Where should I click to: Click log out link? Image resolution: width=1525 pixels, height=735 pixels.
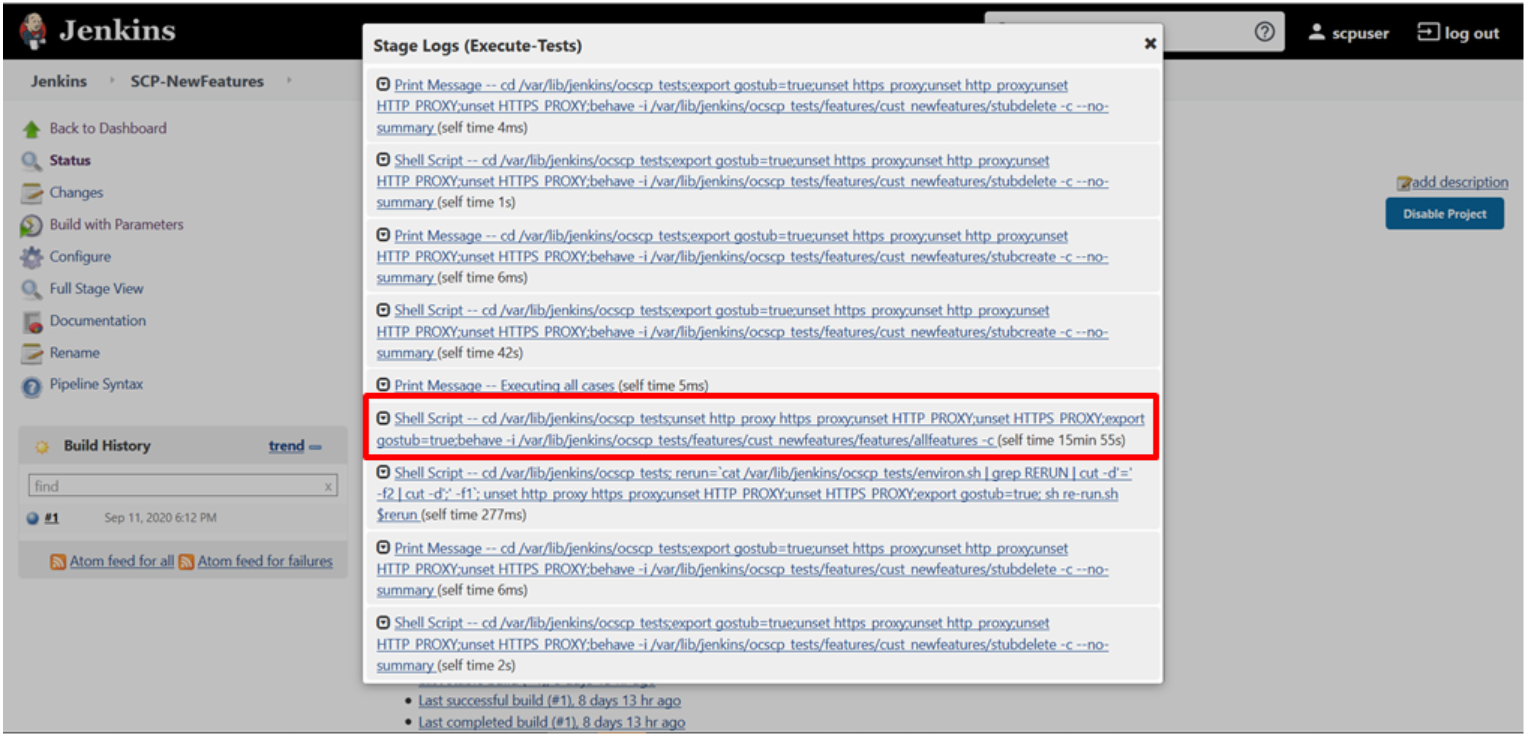[1471, 33]
